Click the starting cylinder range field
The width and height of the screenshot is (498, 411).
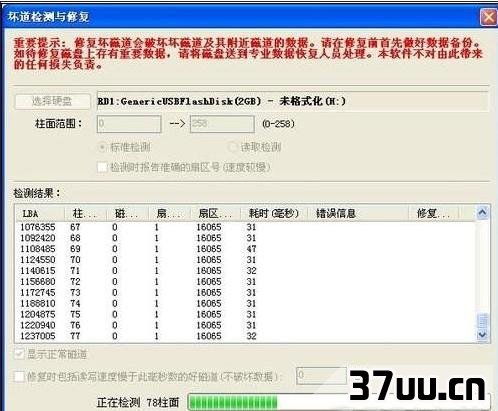[x=129, y=124]
